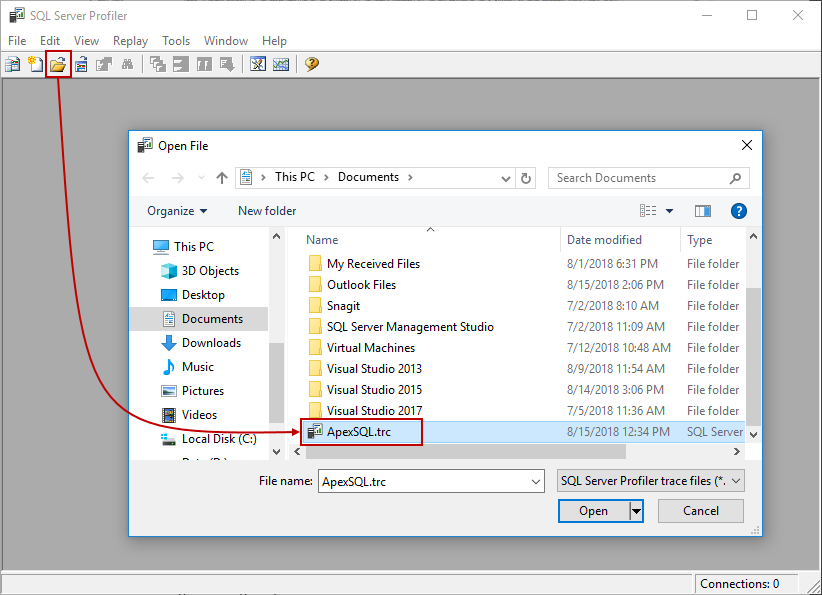822x595 pixels.
Task: Click the navigation pane scroll-down arrow
Action: point(277,451)
